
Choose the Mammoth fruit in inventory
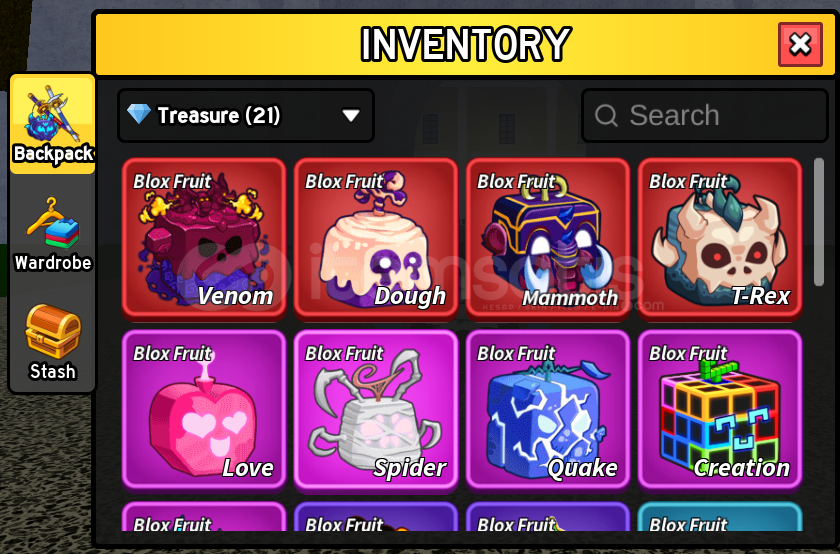click(548, 238)
